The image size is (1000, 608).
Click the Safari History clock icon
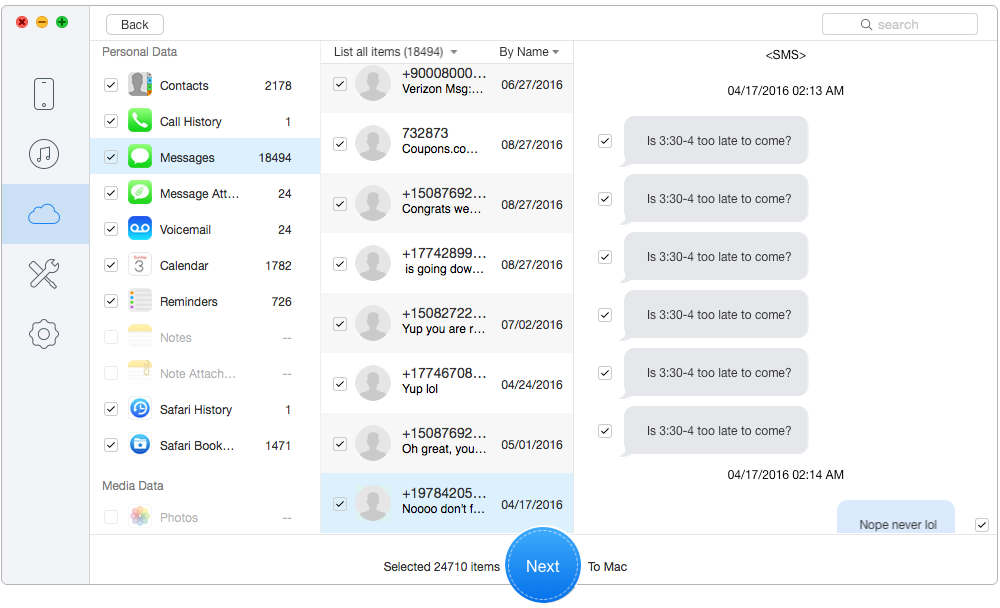pos(140,408)
